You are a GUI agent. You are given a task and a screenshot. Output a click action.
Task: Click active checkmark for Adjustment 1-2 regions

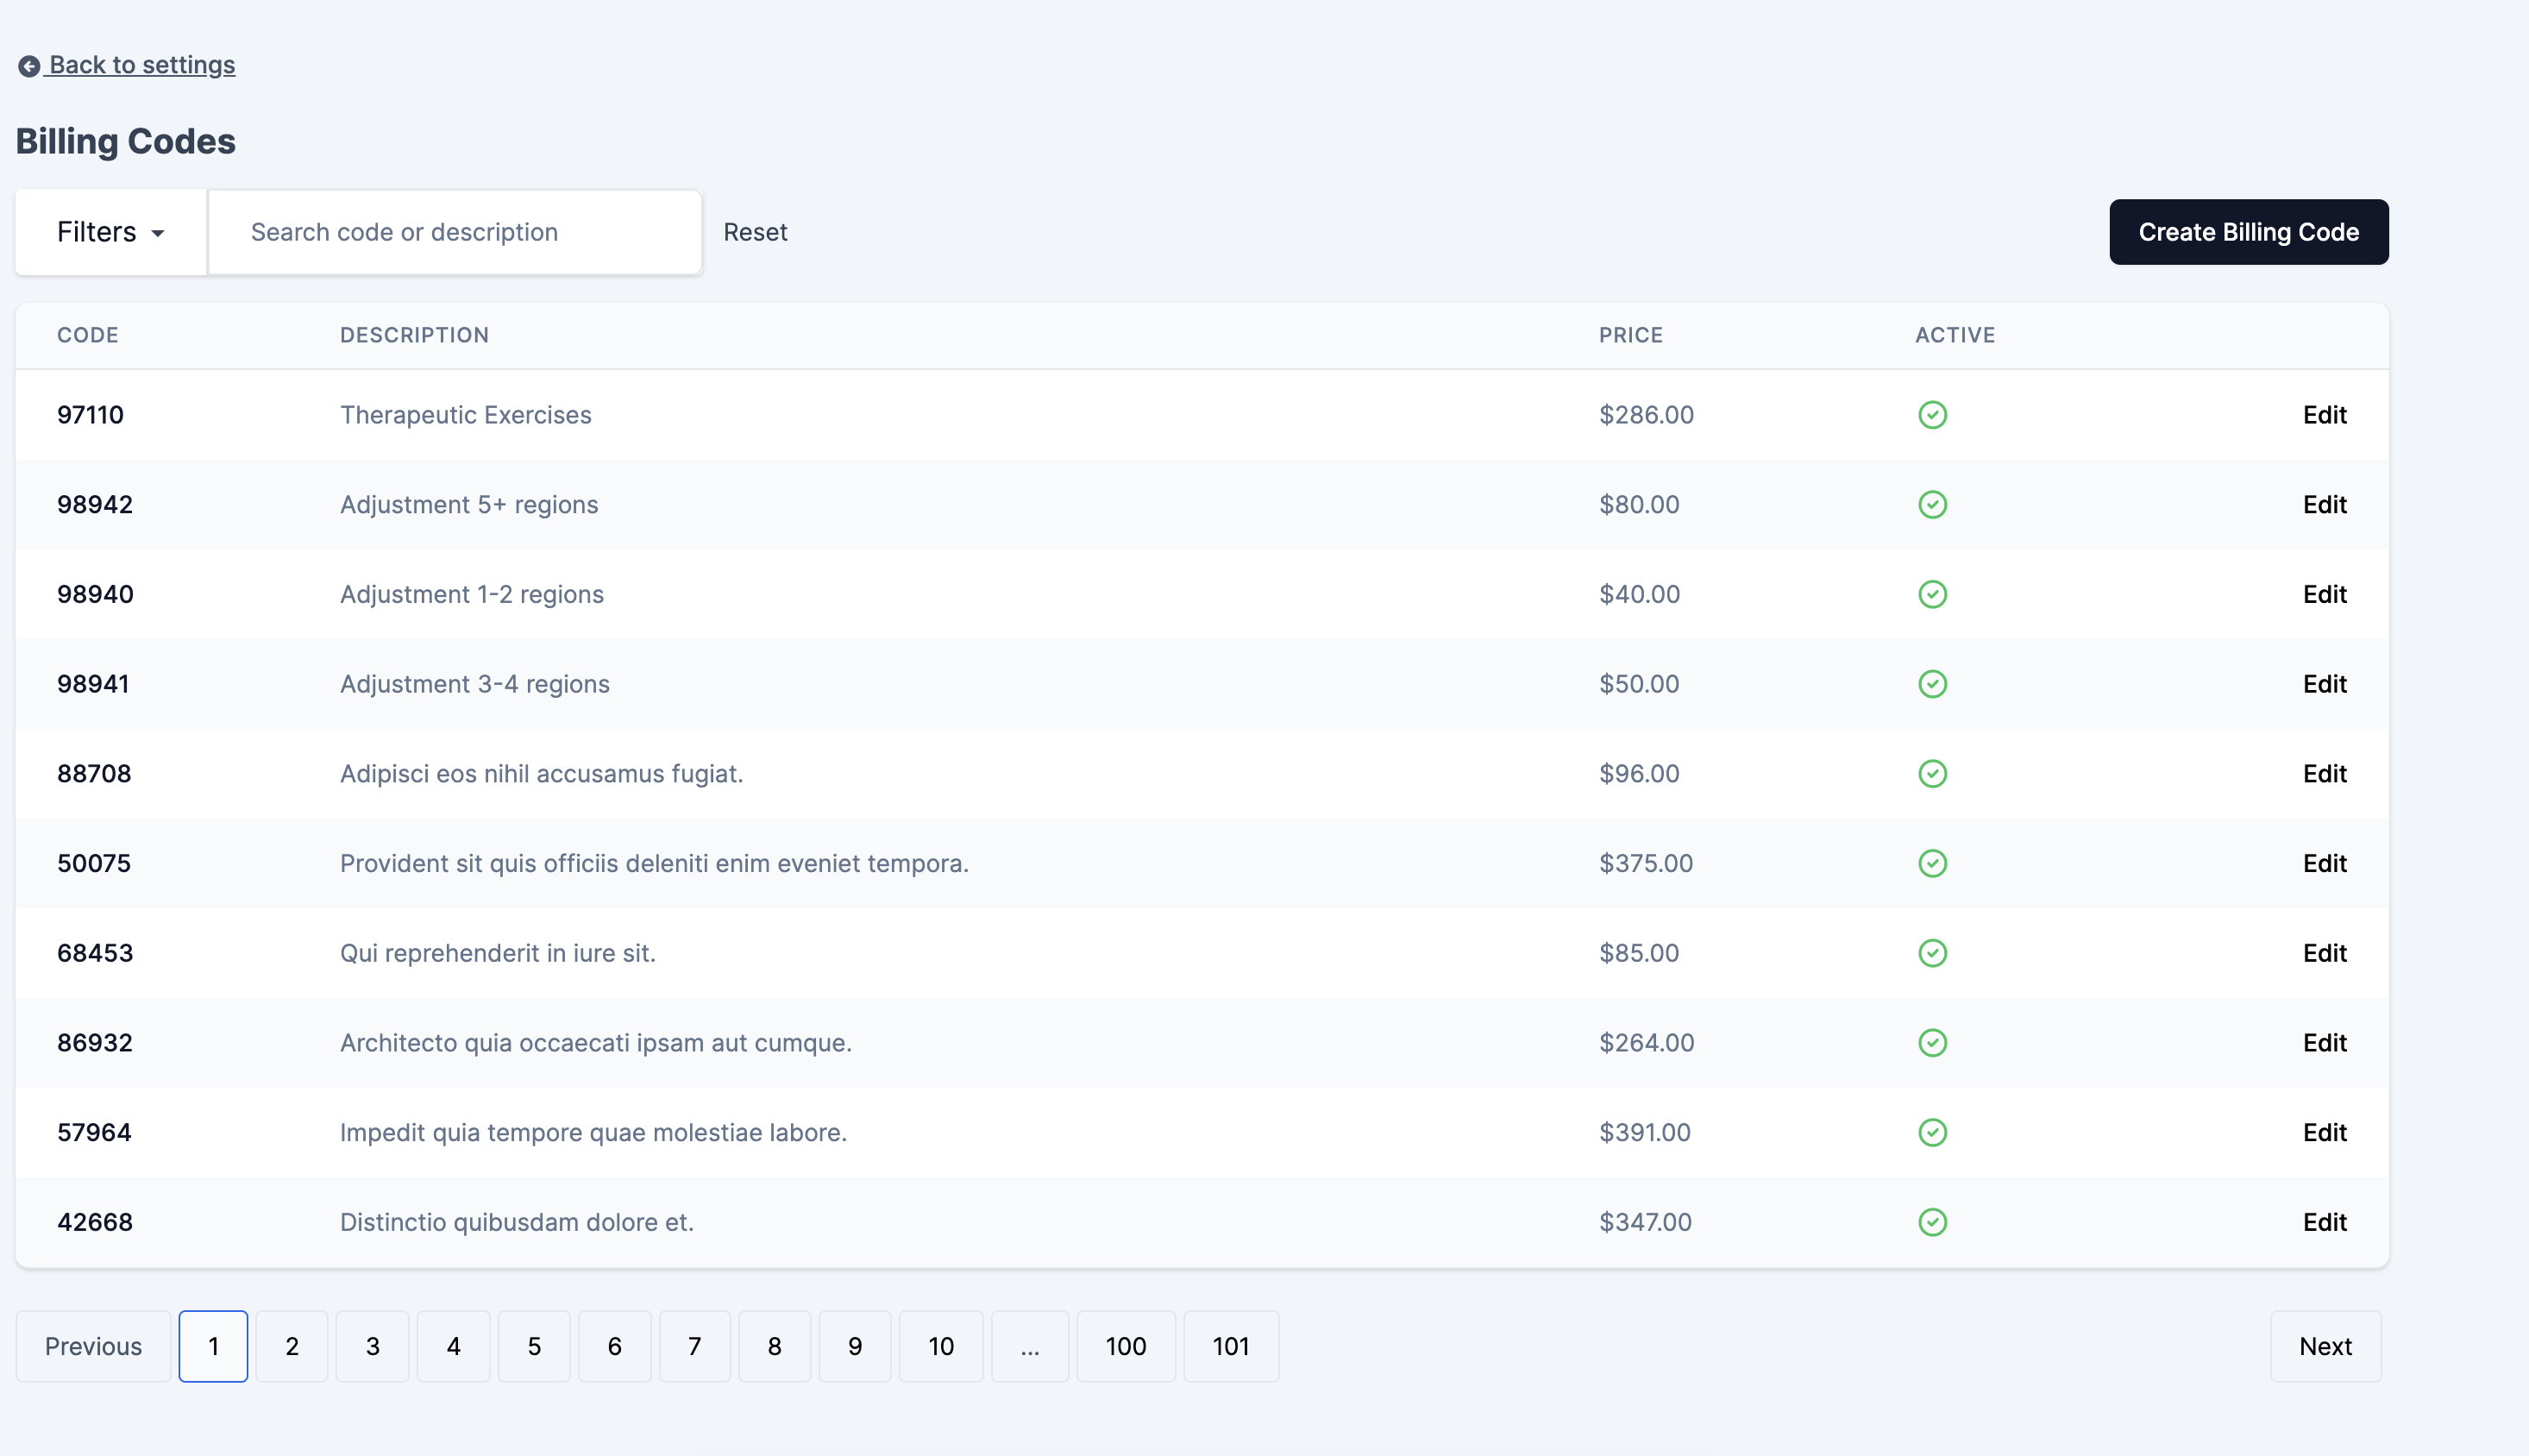pos(1932,595)
